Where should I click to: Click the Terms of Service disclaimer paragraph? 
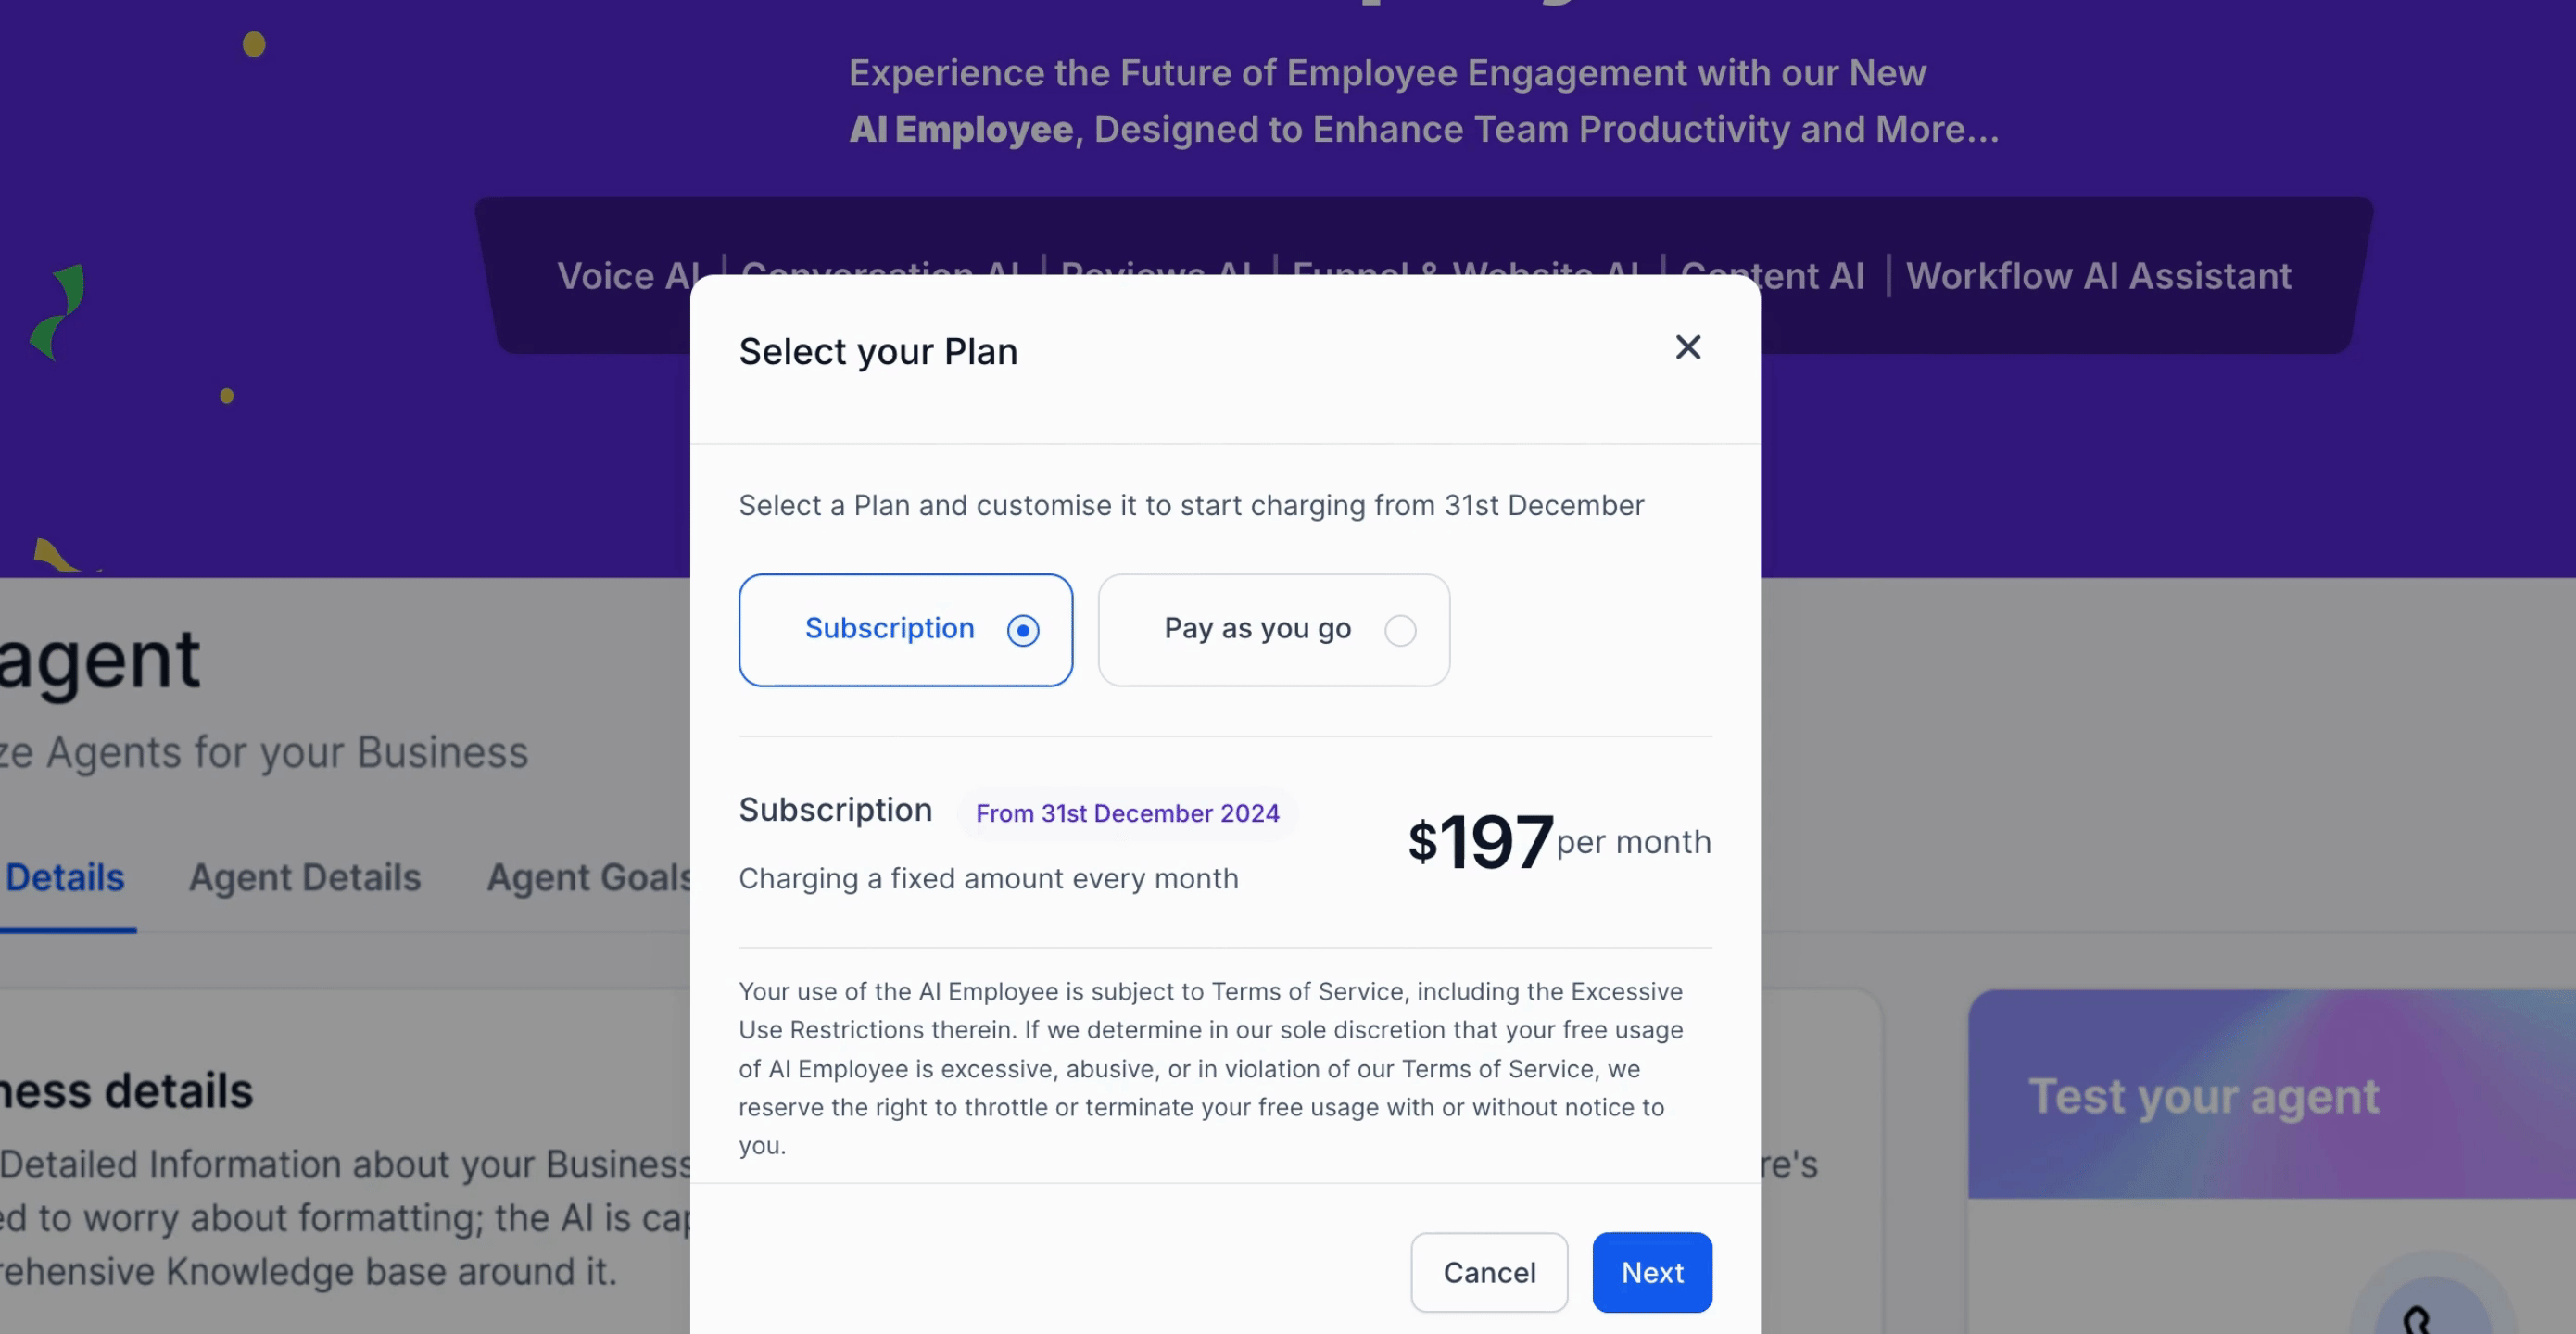pyautogui.click(x=1210, y=1068)
